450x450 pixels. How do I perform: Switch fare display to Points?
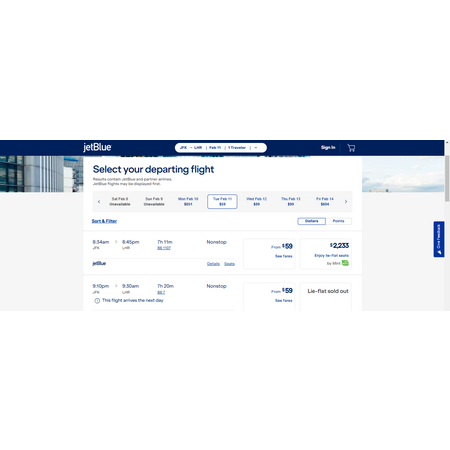point(338,221)
